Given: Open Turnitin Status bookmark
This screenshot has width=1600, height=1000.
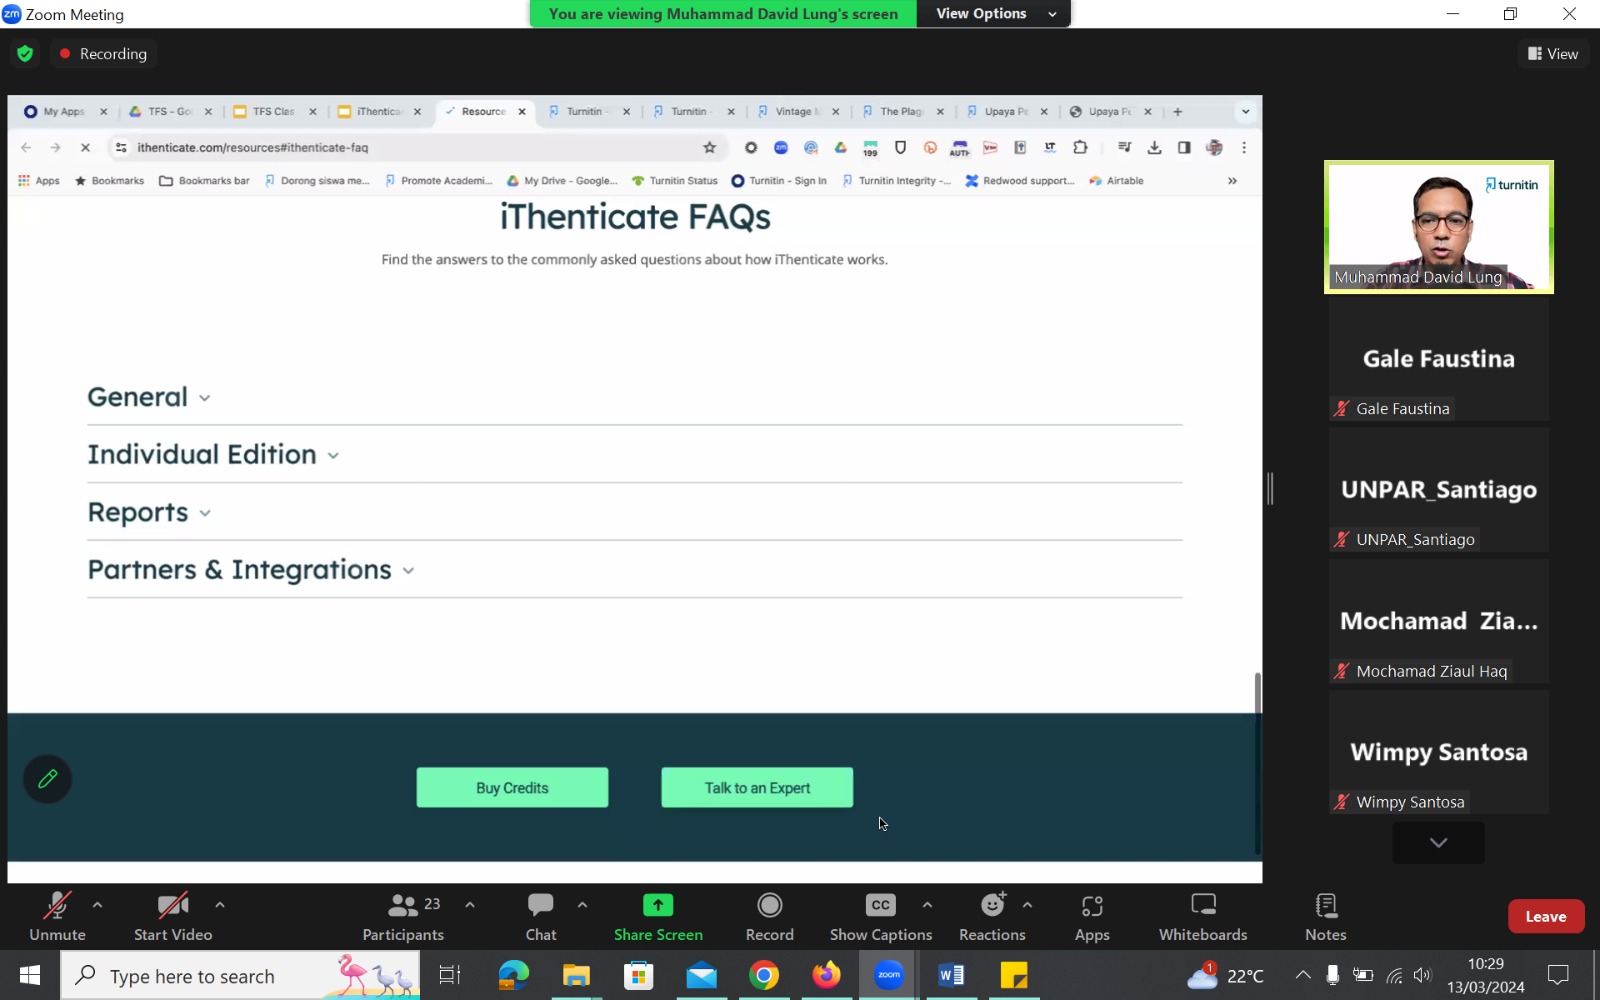Looking at the screenshot, I should coord(675,181).
